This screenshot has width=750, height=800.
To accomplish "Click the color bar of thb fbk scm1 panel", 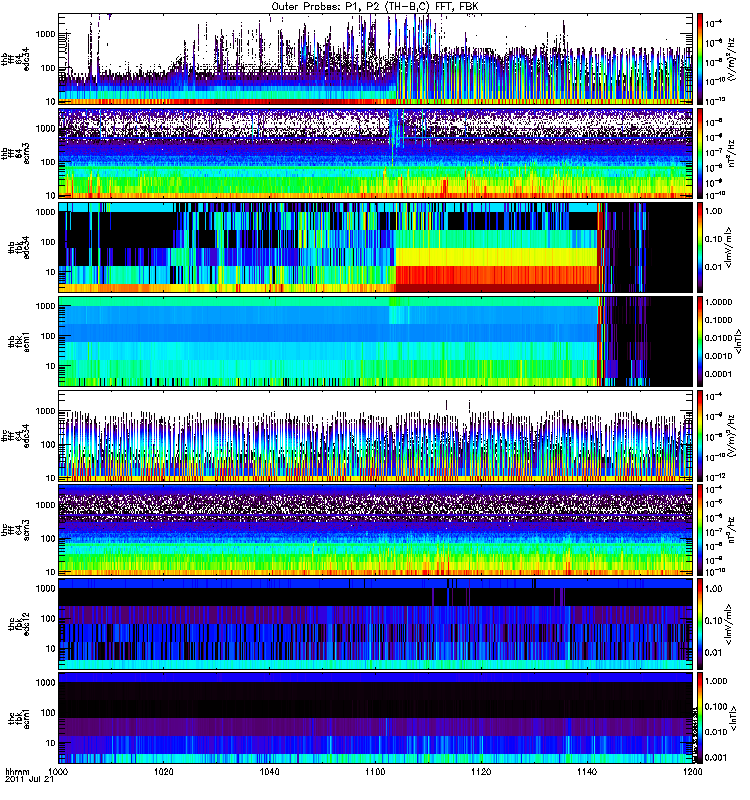I will pos(700,341).
